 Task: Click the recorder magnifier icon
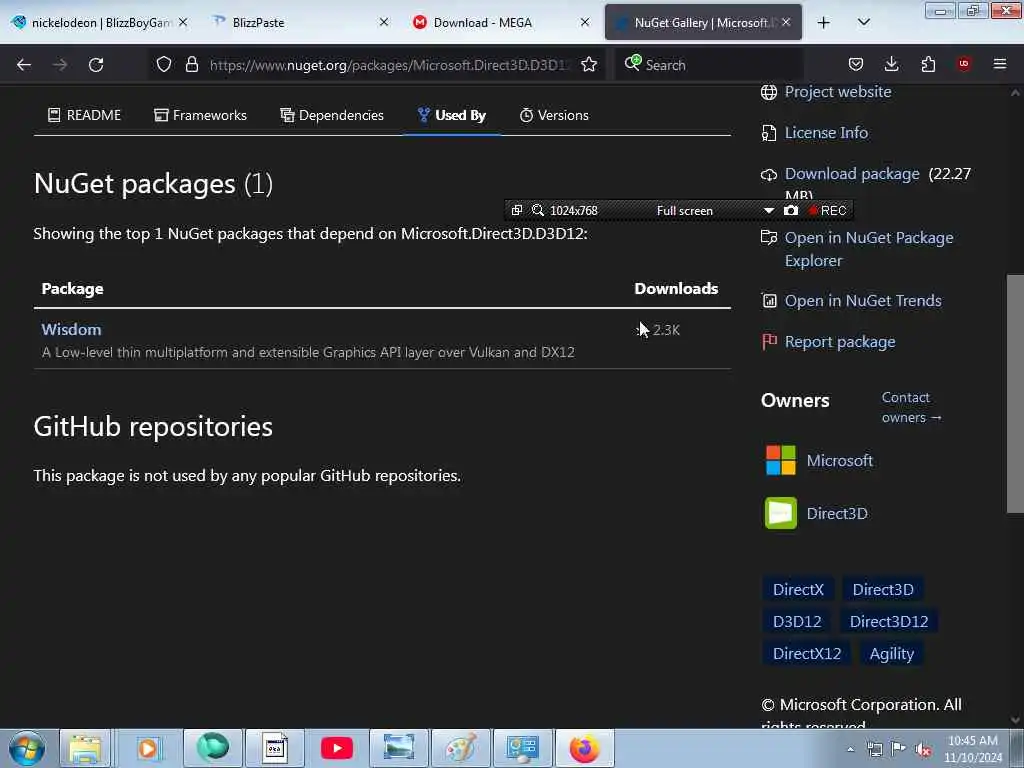coord(537,210)
